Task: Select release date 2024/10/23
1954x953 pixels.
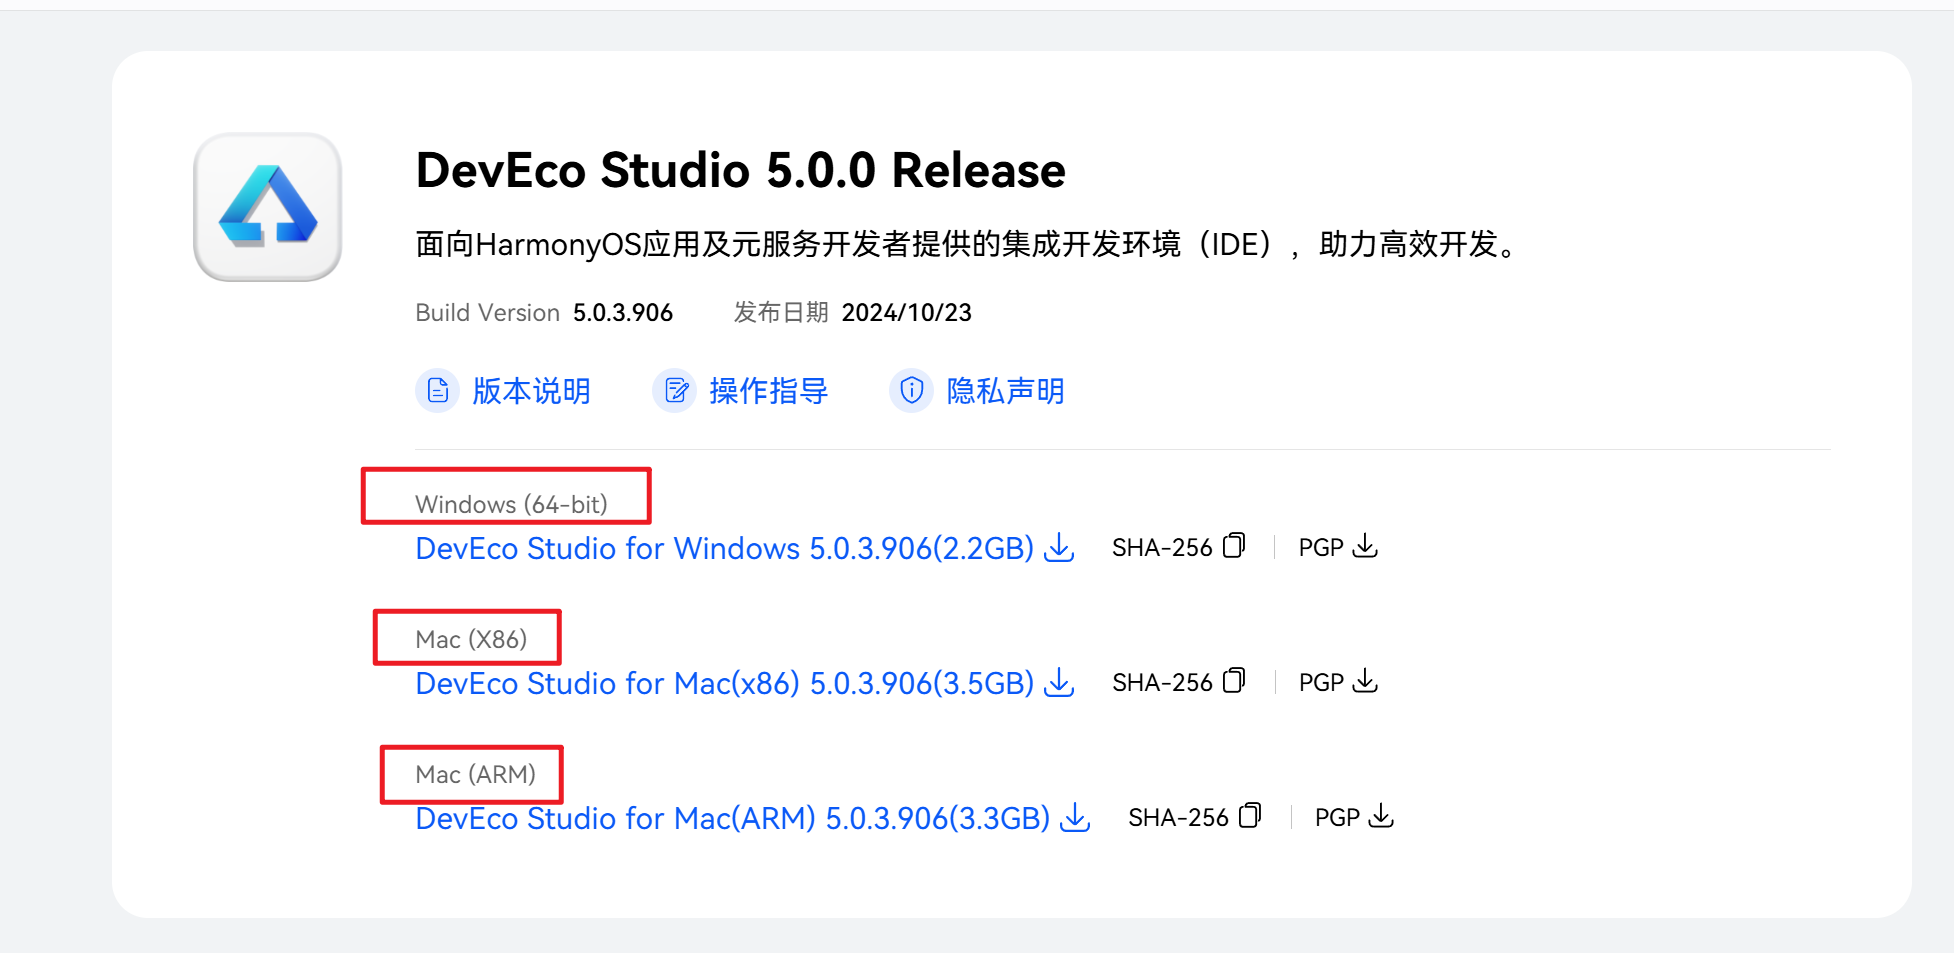Action: pos(907,313)
